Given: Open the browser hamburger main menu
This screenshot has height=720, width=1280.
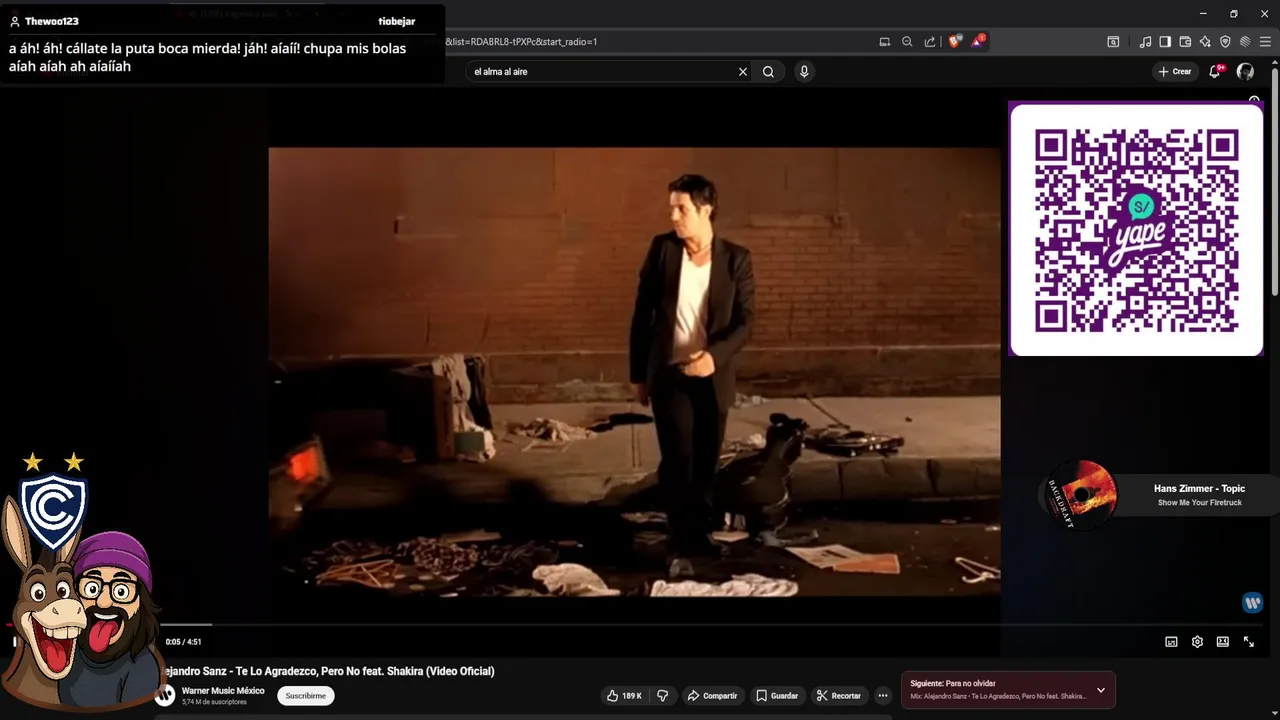Looking at the screenshot, I should pyautogui.click(x=1265, y=42).
